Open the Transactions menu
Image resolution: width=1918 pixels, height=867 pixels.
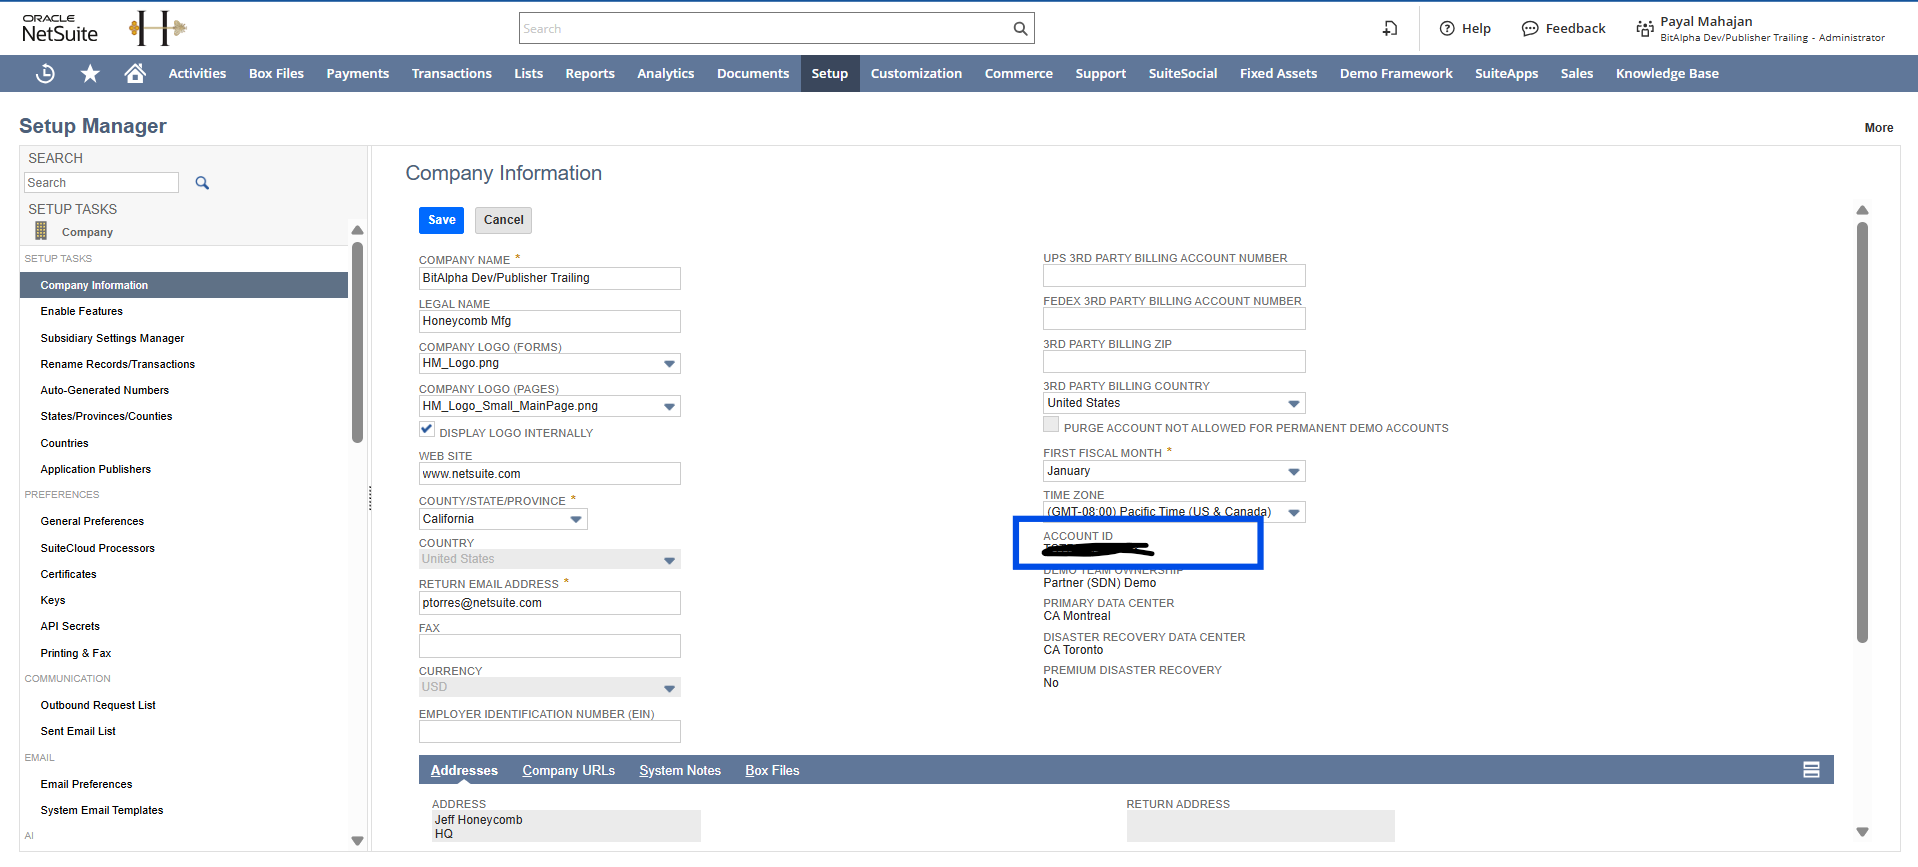coord(452,73)
